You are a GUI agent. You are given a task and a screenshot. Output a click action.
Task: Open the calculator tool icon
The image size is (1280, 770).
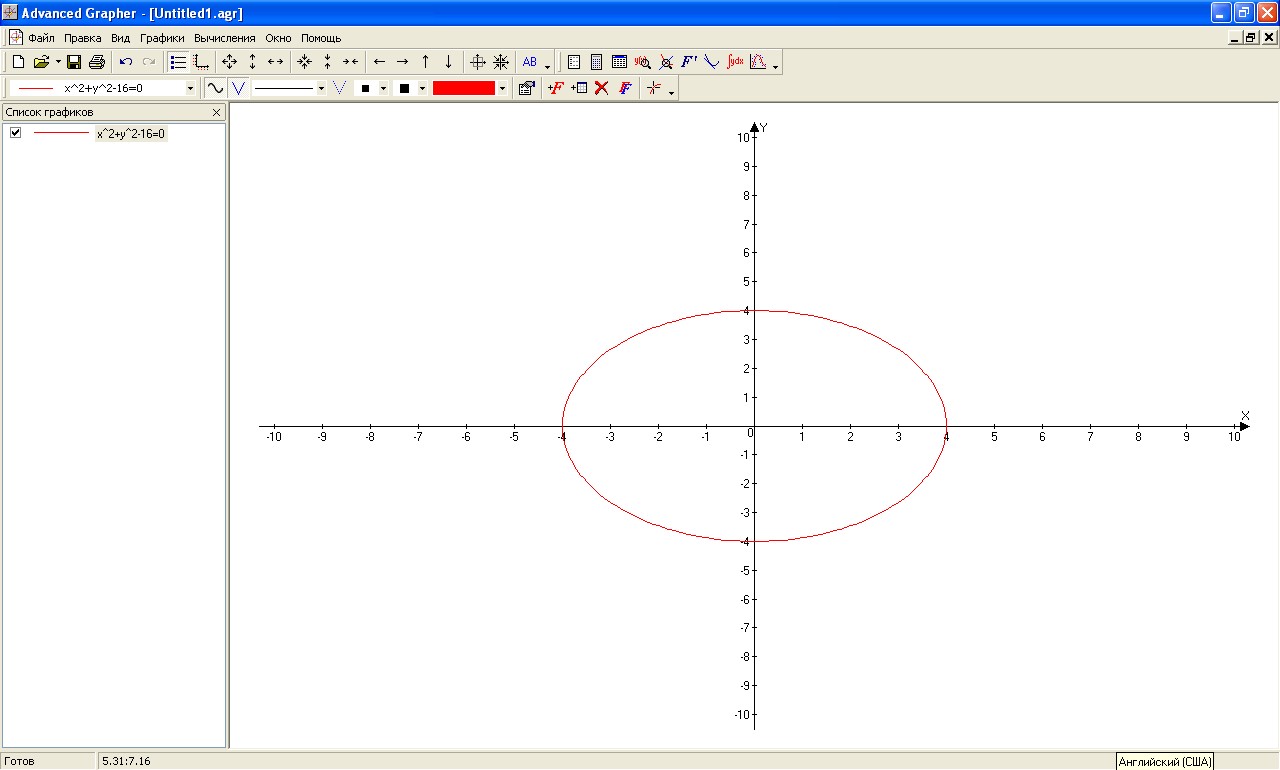tap(596, 62)
